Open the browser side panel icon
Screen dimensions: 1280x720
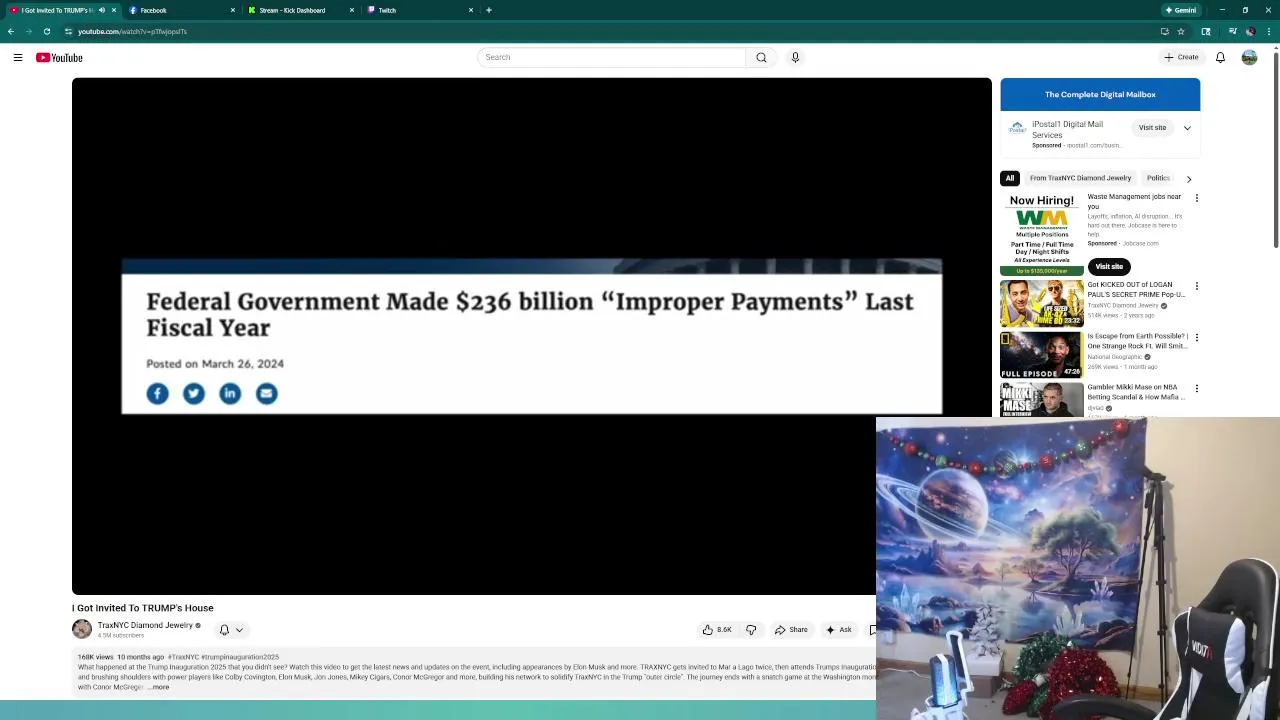coord(1206,31)
